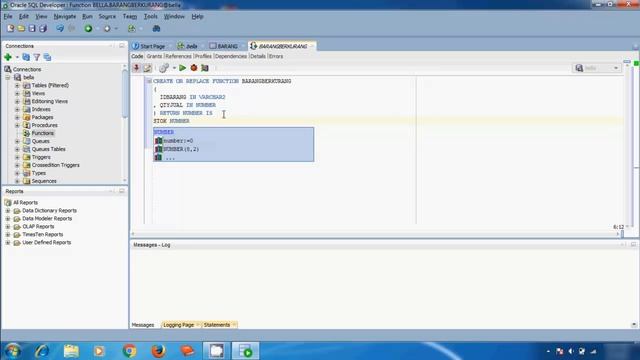Click the Save All toolbar icon
The width and height of the screenshot is (640, 360).
pos(43,29)
